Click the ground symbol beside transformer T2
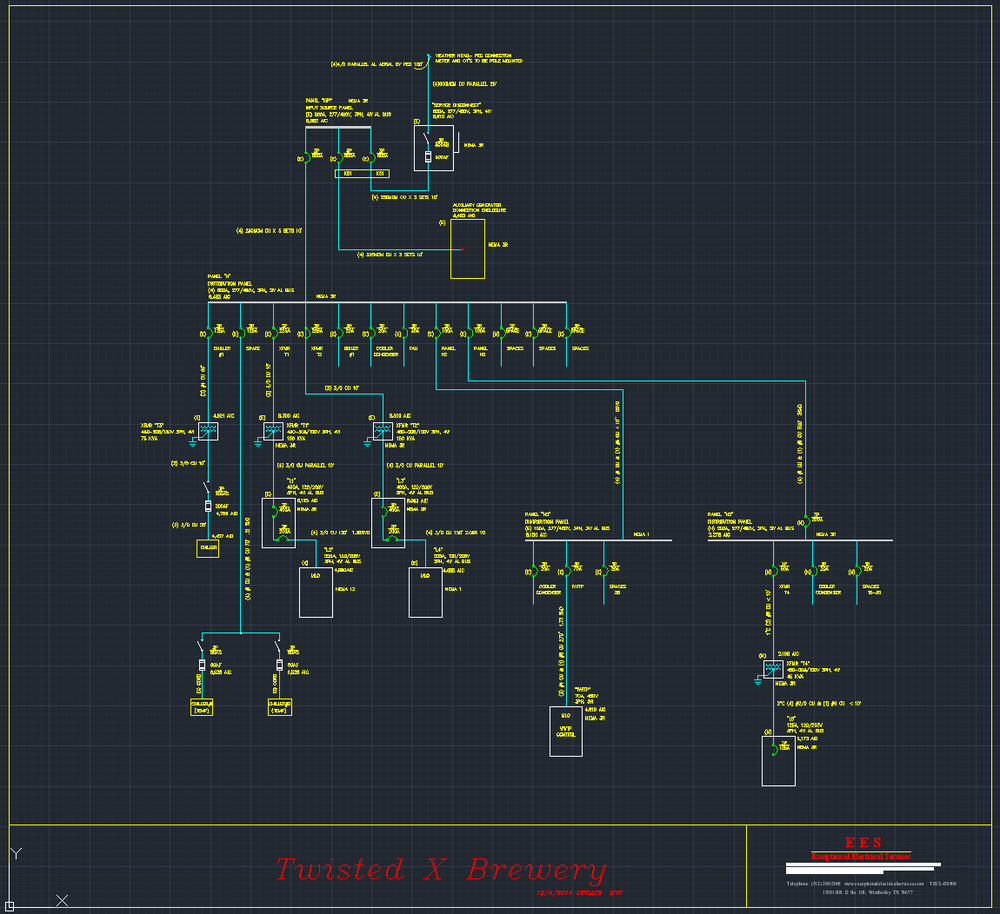1000x914 pixels. click(x=367, y=443)
